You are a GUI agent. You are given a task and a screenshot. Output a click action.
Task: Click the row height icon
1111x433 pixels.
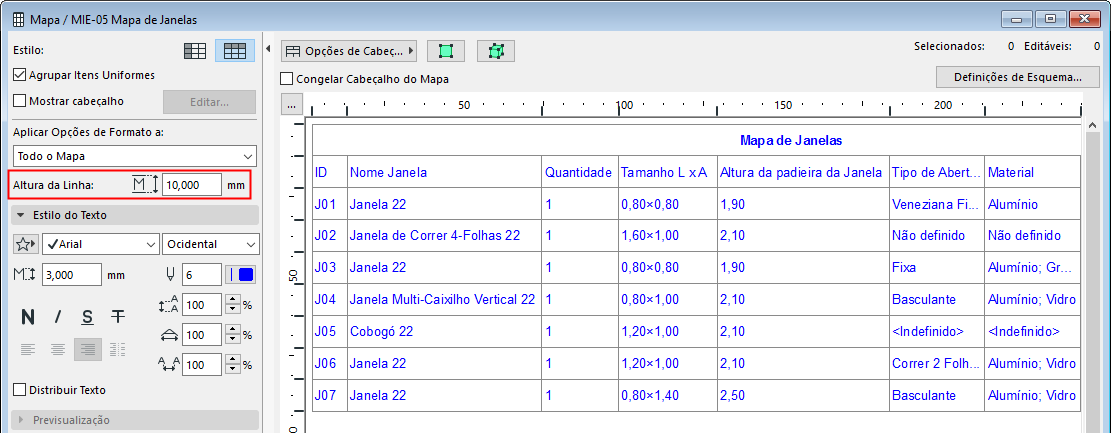(147, 186)
